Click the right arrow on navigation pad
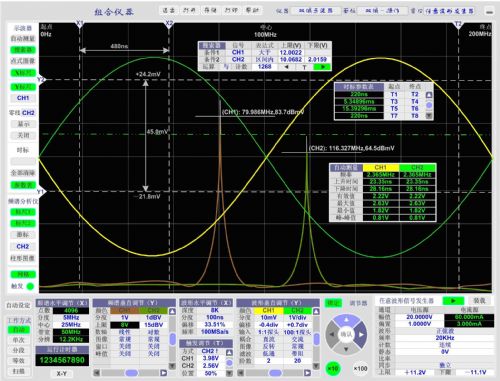 (361, 334)
